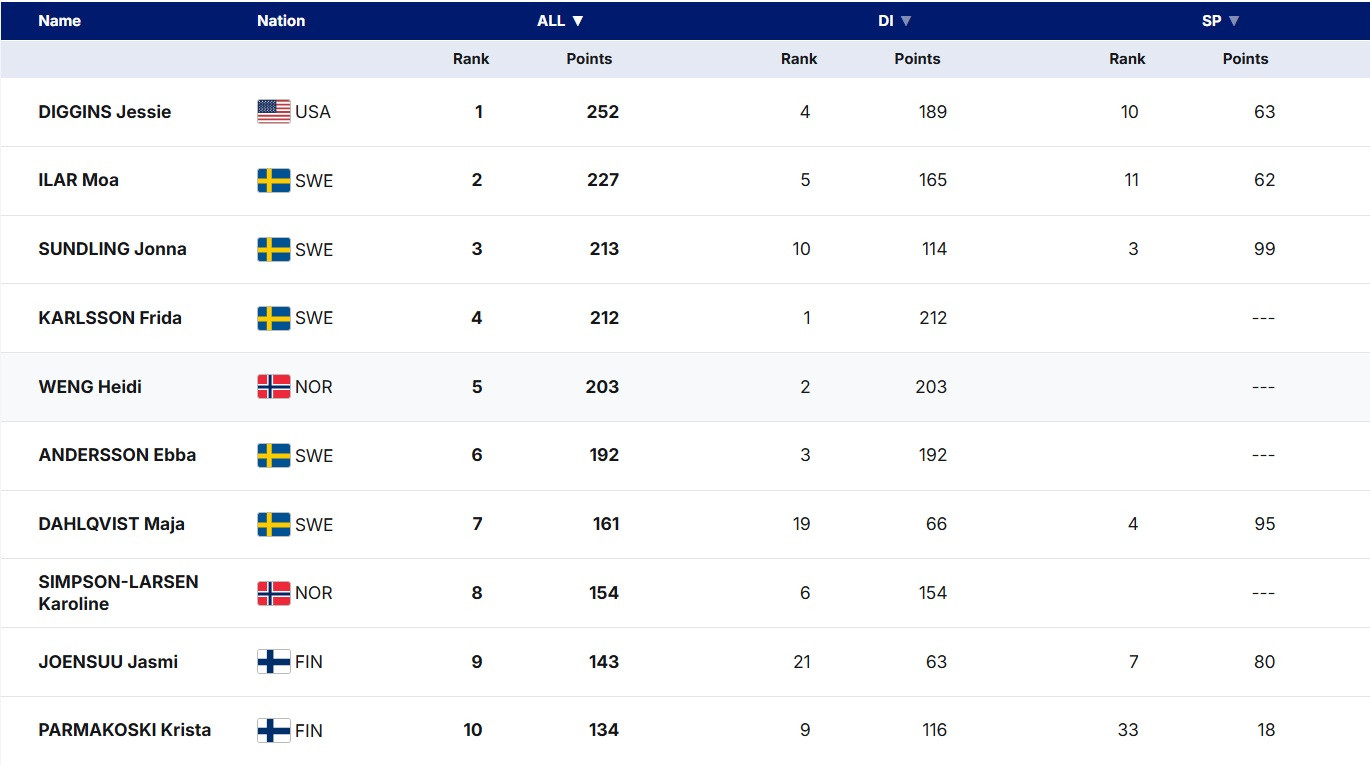Viewport: 1370px width, 765px height.
Task: Click the USA flag icon beside Diggins
Action: [x=273, y=112]
